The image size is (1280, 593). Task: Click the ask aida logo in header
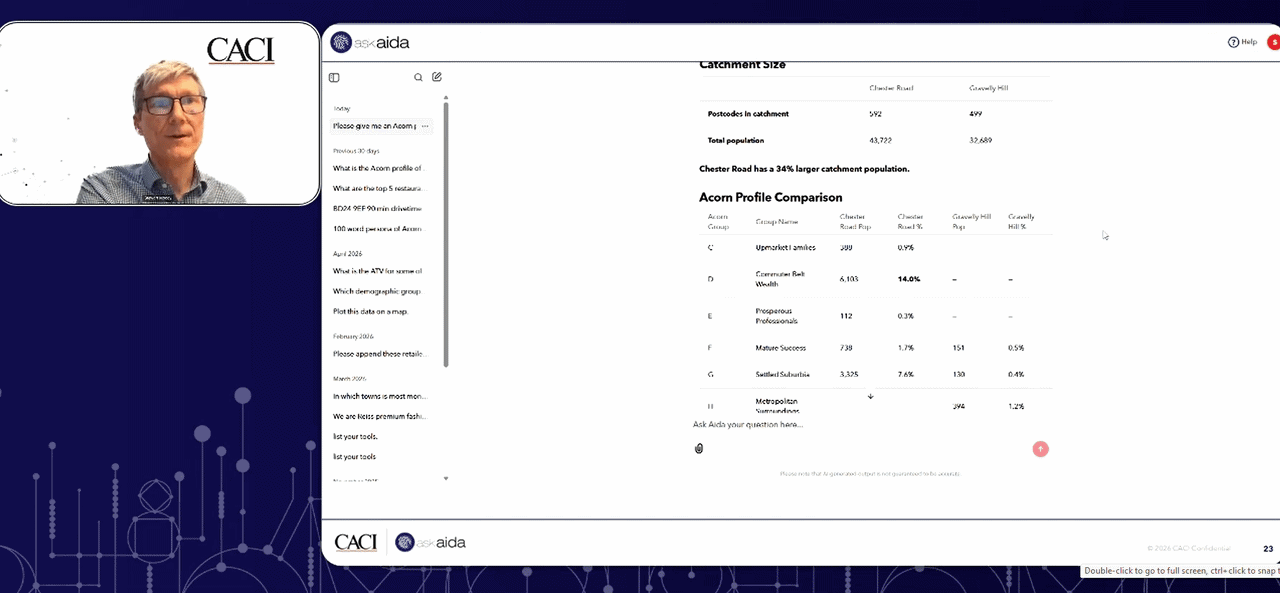coord(370,42)
